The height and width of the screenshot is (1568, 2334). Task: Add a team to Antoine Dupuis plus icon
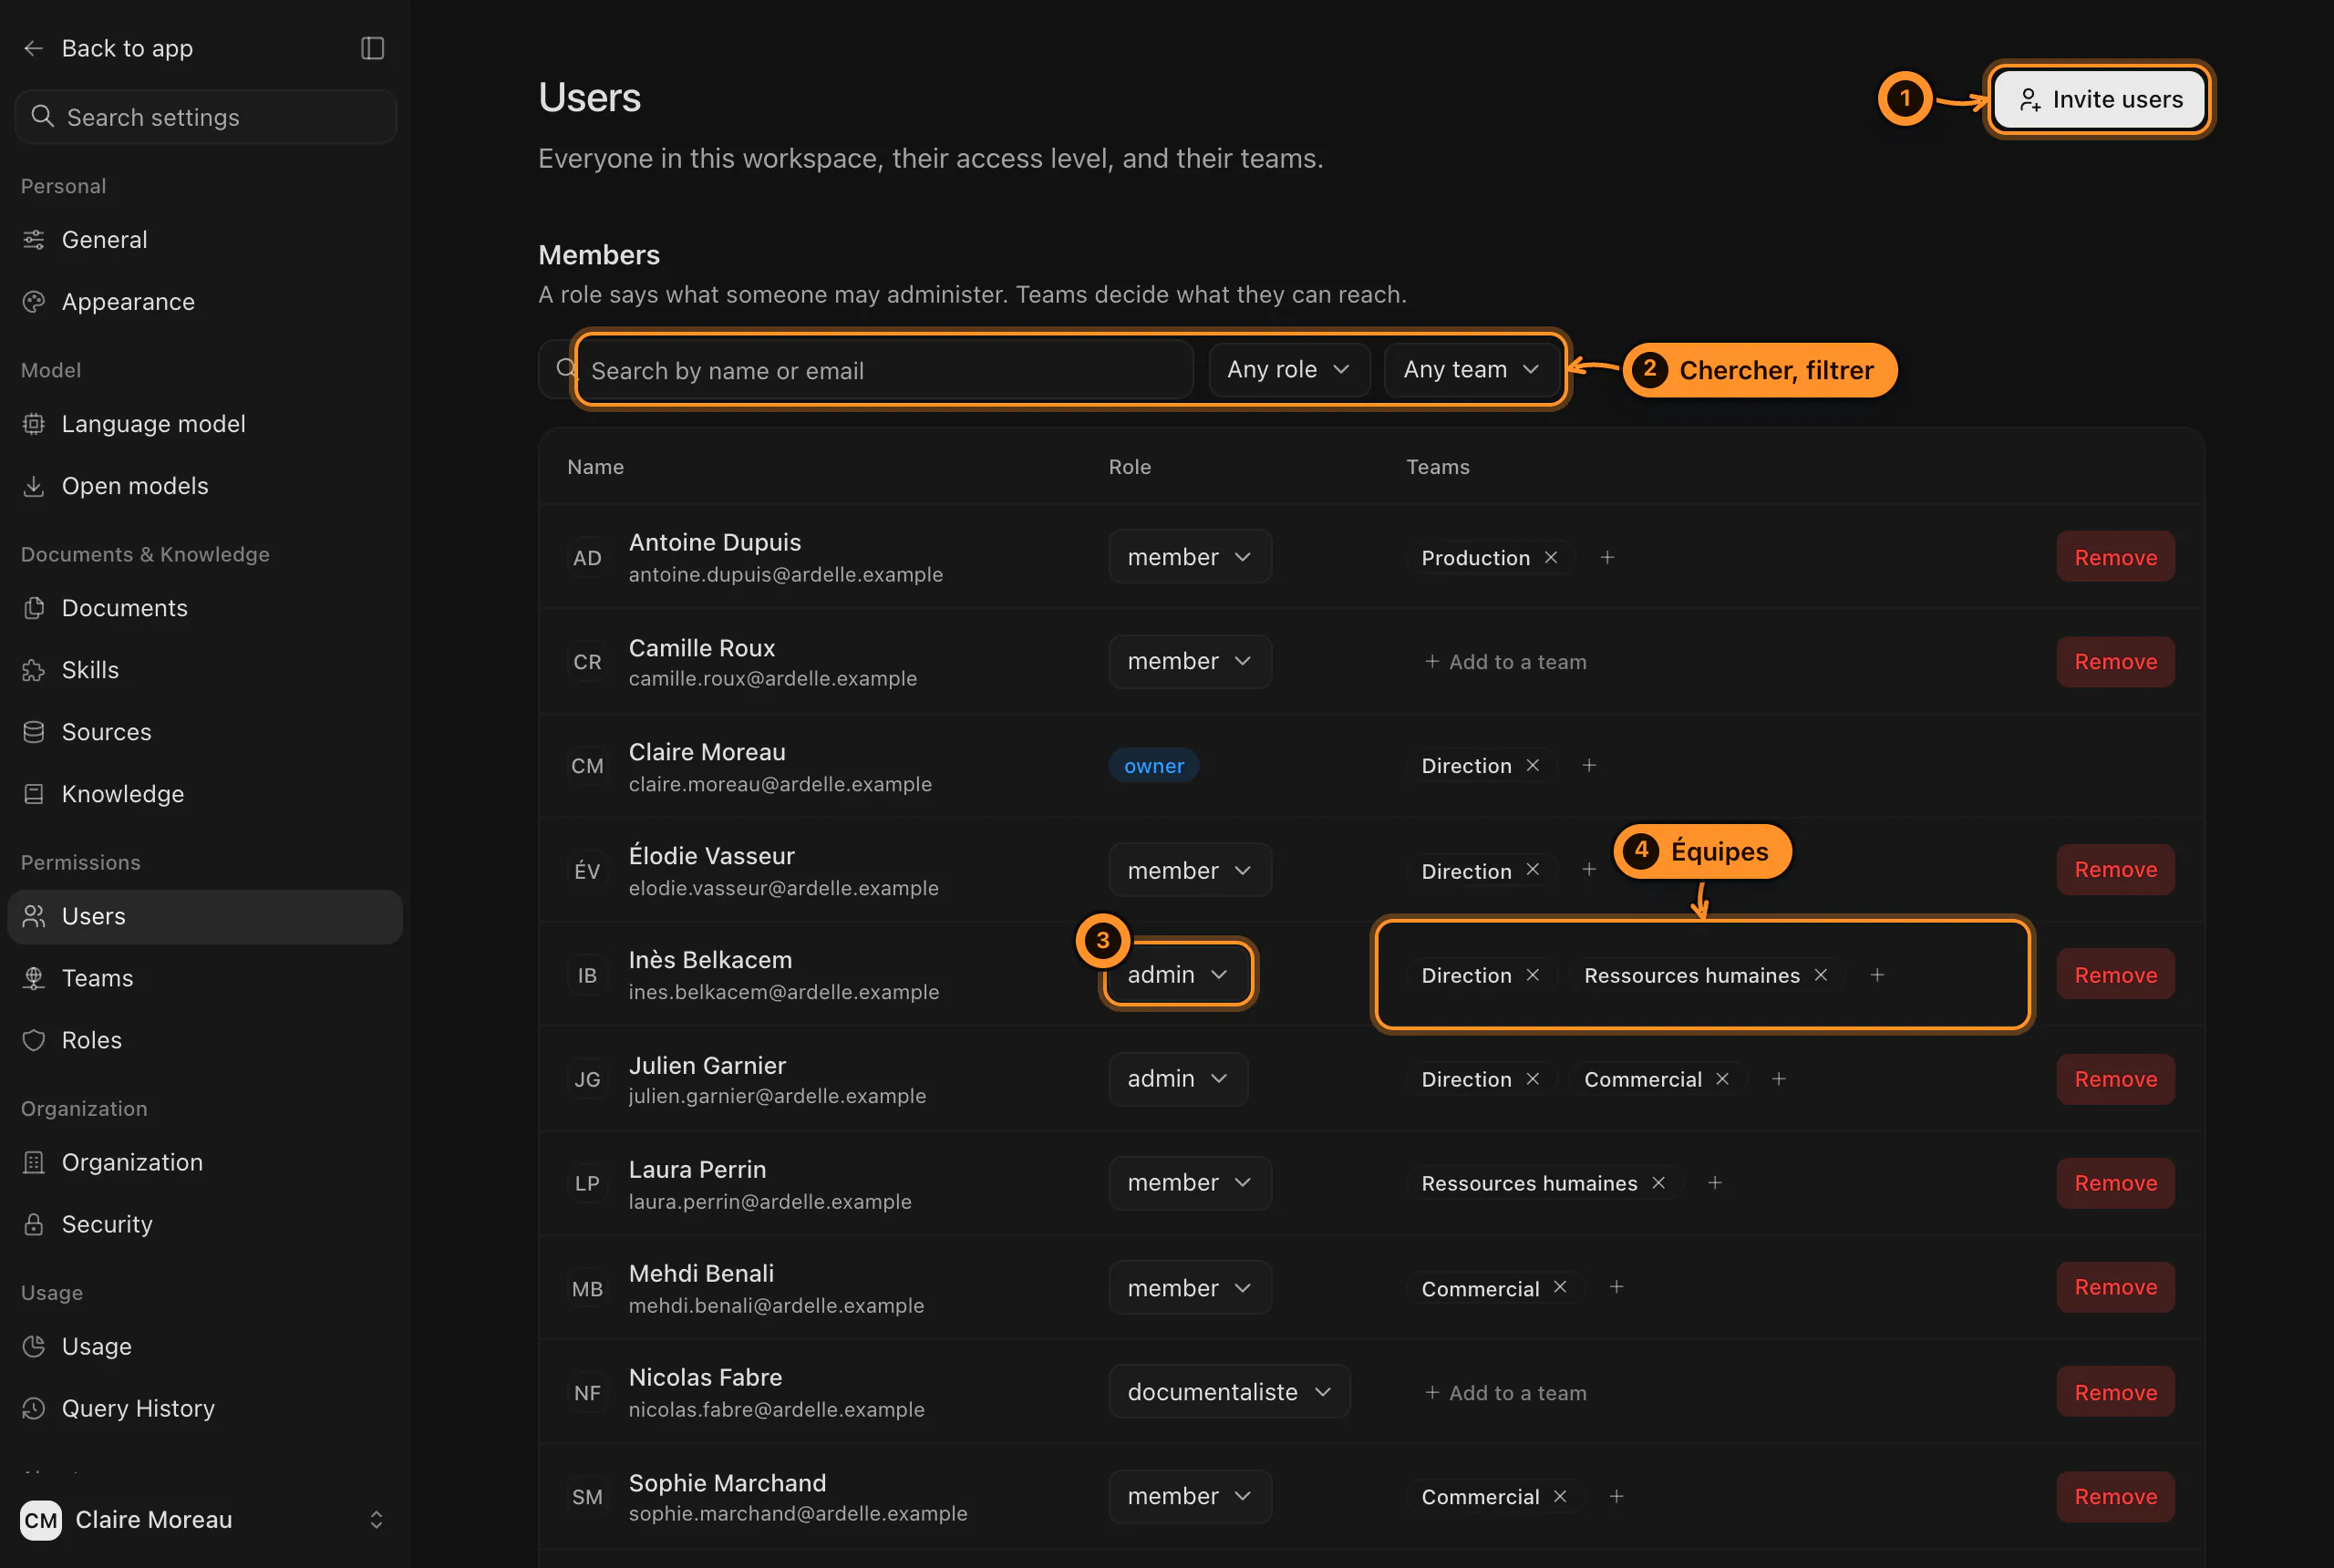[1607, 557]
